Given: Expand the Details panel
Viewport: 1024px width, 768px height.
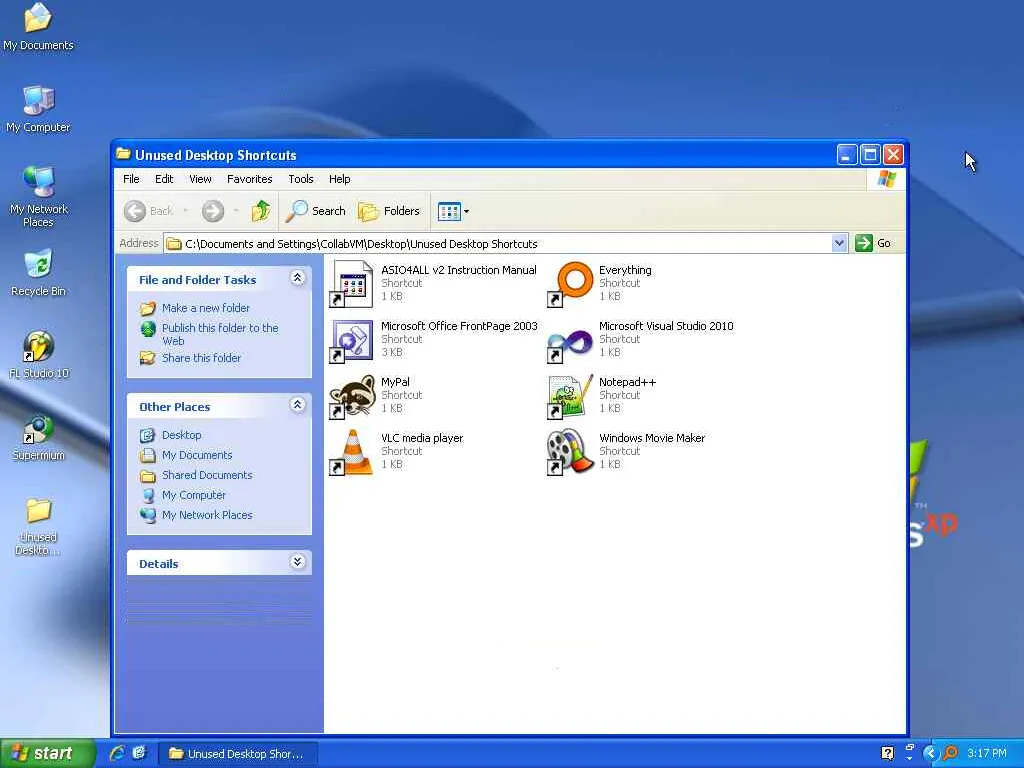Looking at the screenshot, I should [x=297, y=562].
